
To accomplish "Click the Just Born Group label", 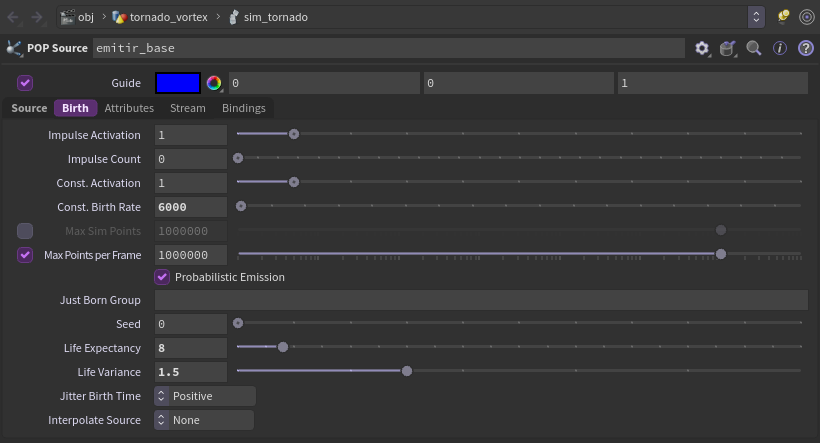I will pyautogui.click(x=100, y=300).
